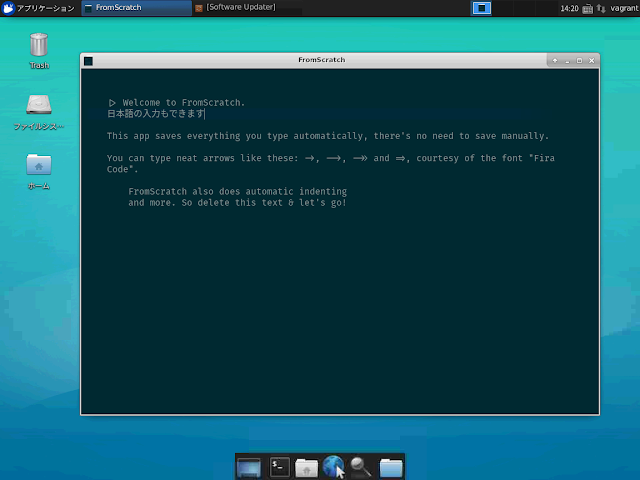Click line 'and more. So delete this text'
This screenshot has height=480, width=640.
point(238,203)
